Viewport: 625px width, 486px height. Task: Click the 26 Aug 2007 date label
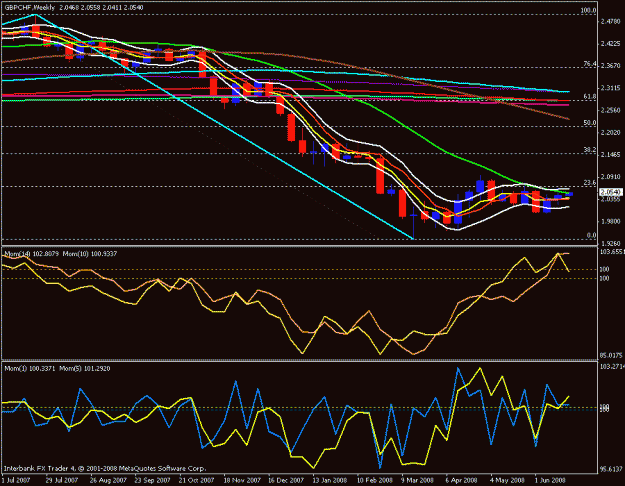pyautogui.click(x=106, y=480)
